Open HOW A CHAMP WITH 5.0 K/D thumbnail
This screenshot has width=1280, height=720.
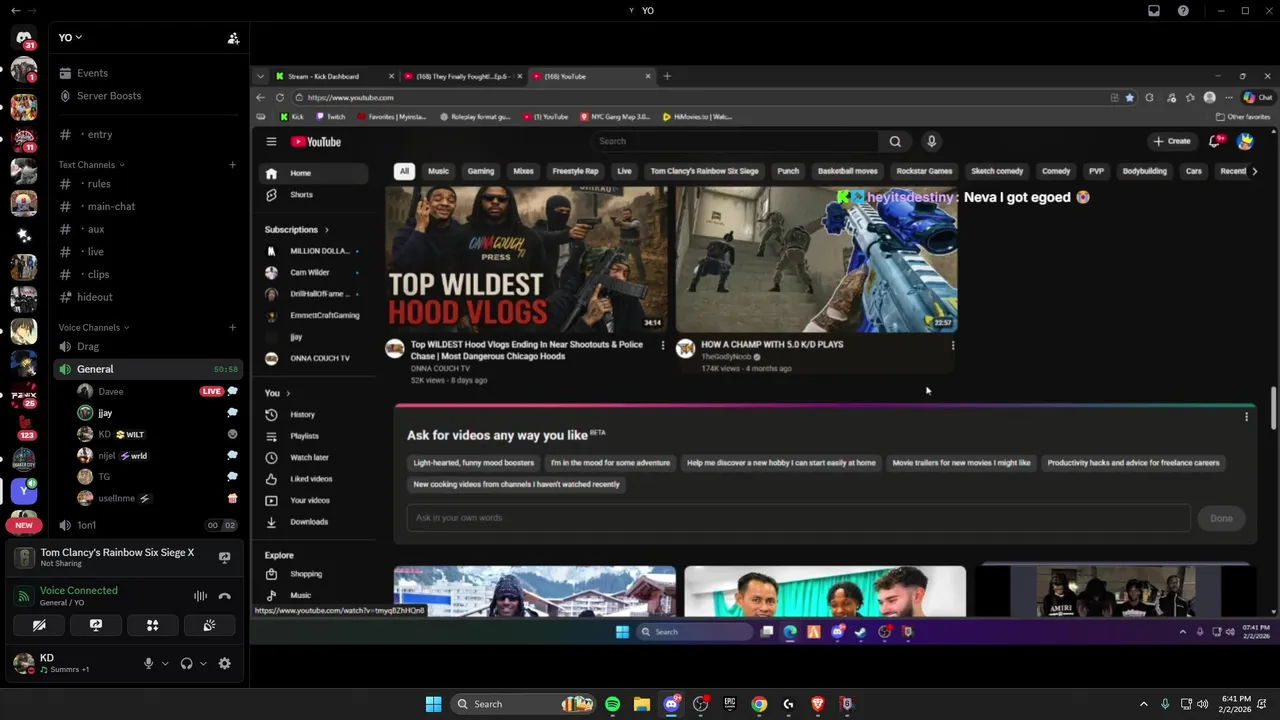[x=816, y=259]
